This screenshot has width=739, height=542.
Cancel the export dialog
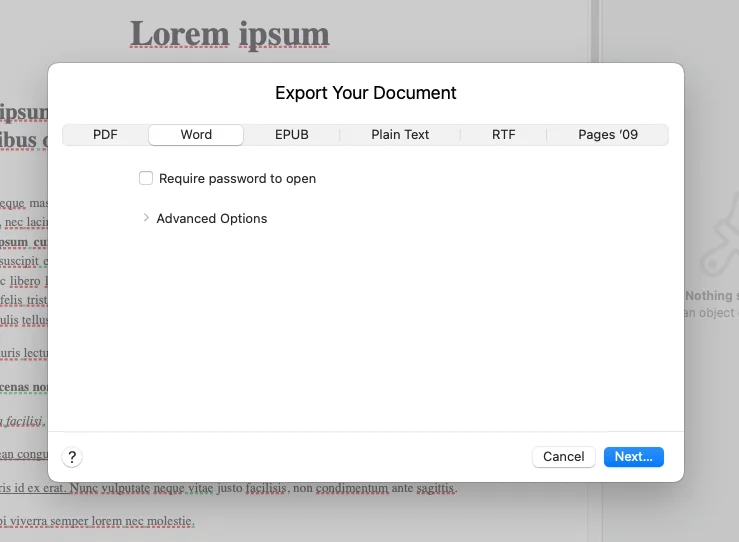(x=564, y=457)
